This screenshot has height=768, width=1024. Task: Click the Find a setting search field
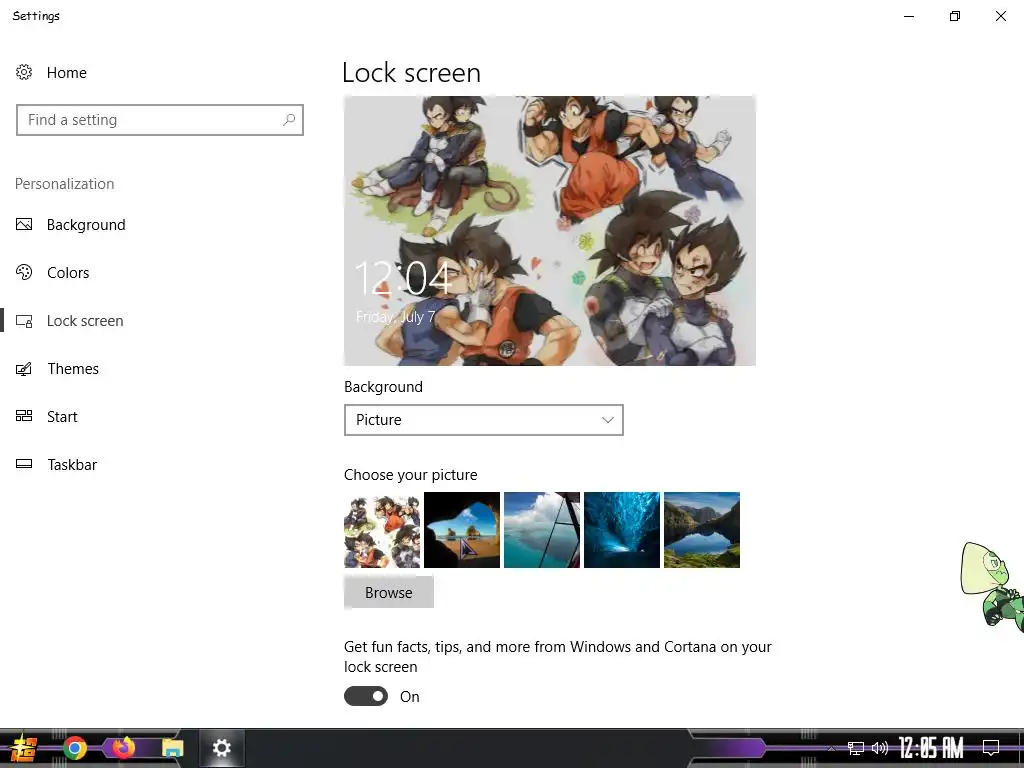[160, 120]
